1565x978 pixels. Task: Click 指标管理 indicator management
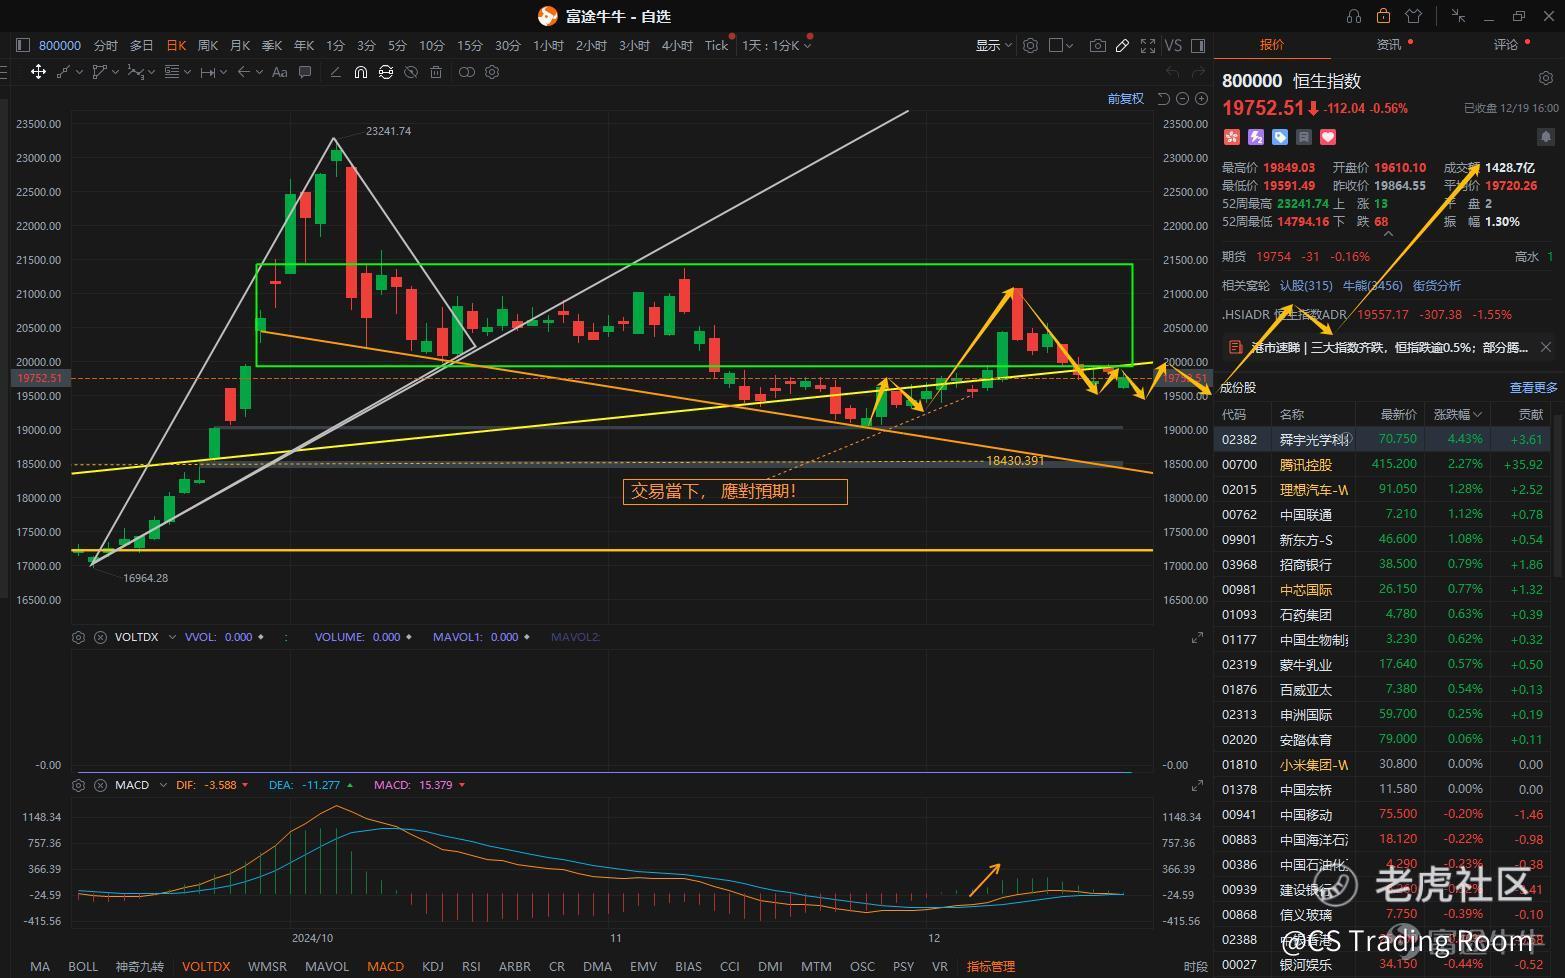pyautogui.click(x=991, y=966)
